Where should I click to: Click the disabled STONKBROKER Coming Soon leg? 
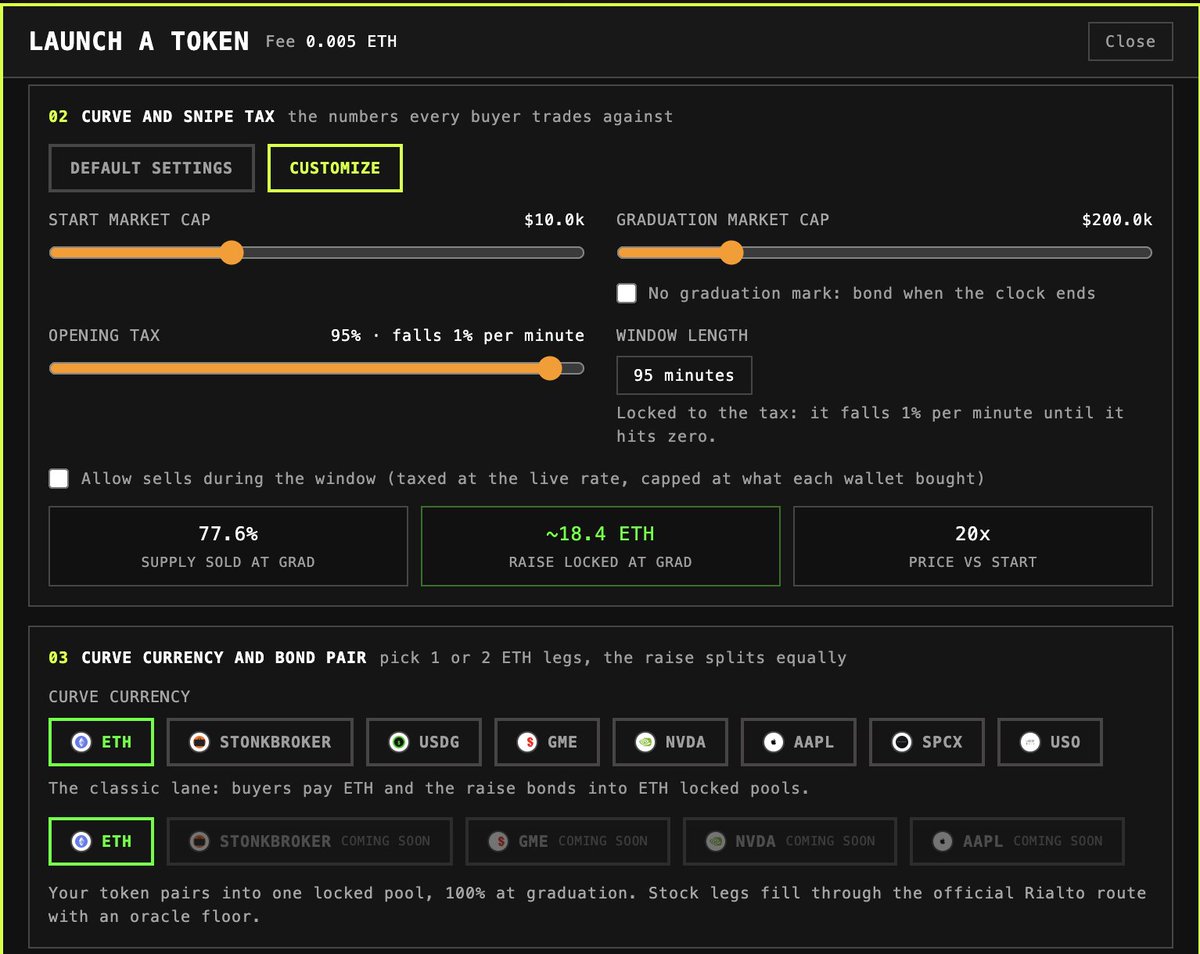[x=310, y=841]
